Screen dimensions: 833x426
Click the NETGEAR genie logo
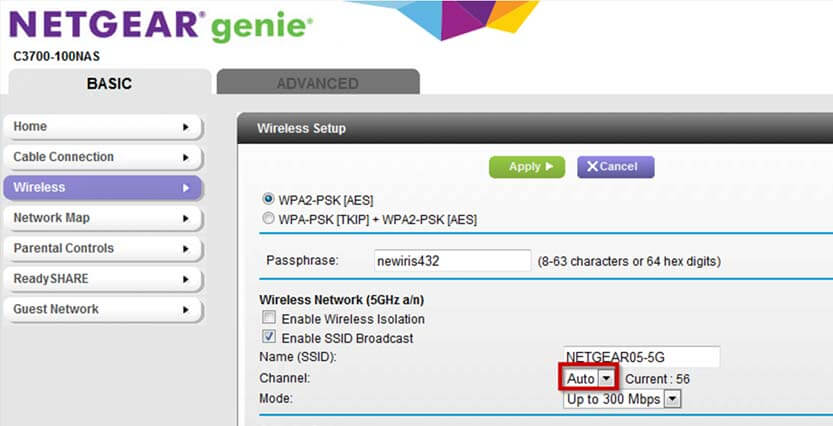(x=161, y=25)
